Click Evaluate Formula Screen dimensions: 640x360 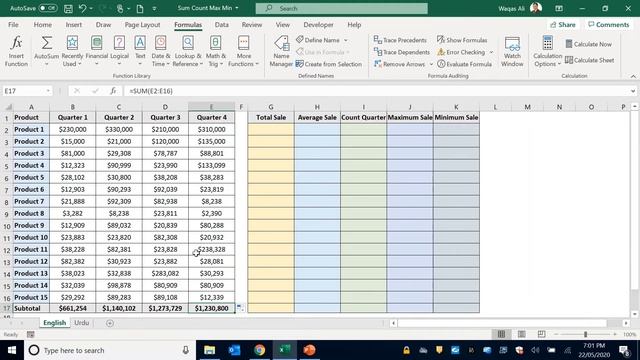tap(464, 64)
